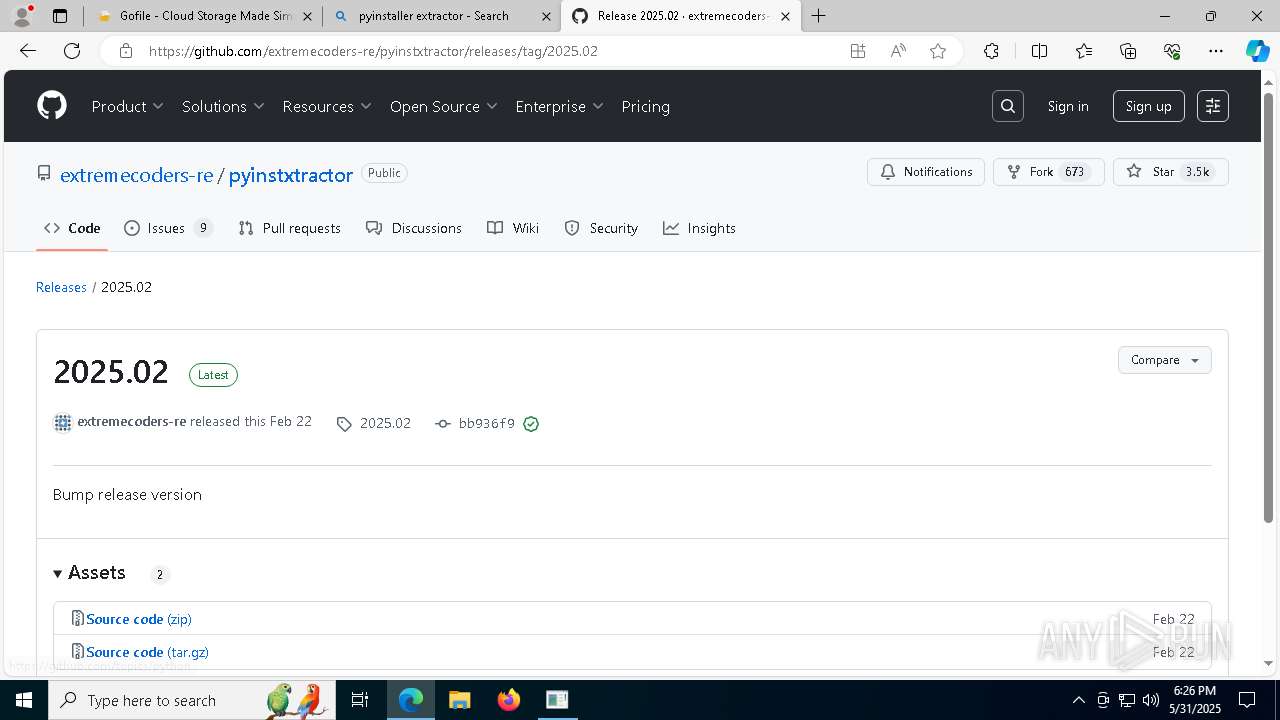Open the Discussions tab
This screenshot has height=720, width=1280.
414,228
